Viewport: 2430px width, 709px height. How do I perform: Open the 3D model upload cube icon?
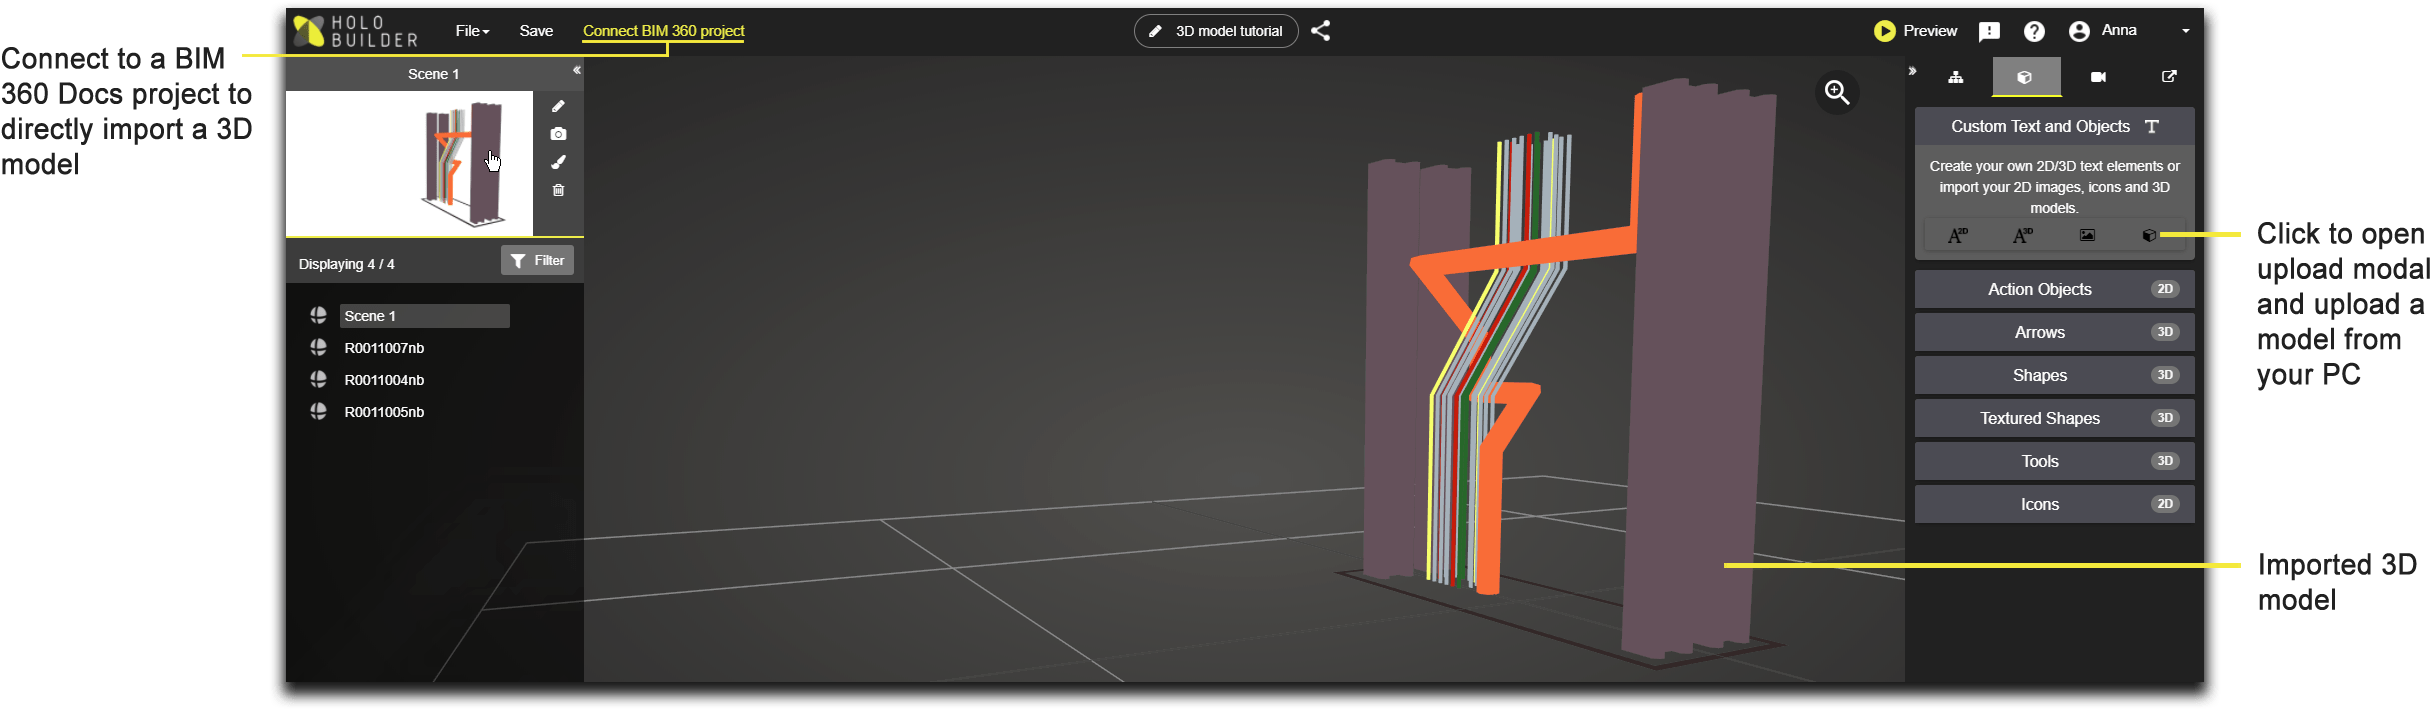click(2149, 236)
